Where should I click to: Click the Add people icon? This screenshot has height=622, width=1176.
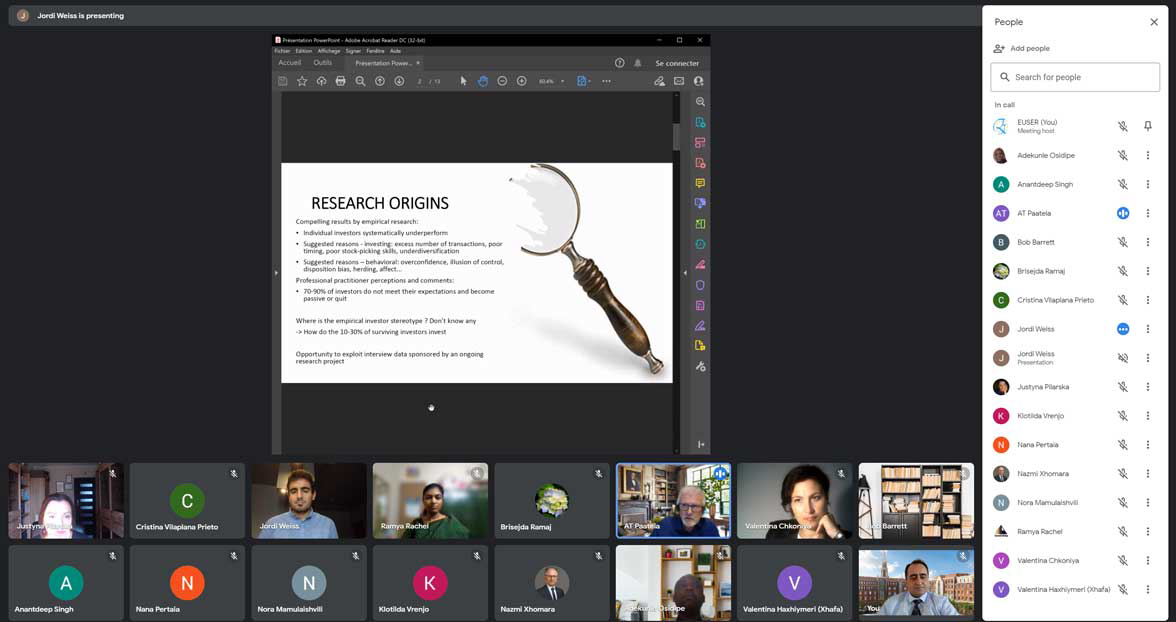tap(999, 48)
